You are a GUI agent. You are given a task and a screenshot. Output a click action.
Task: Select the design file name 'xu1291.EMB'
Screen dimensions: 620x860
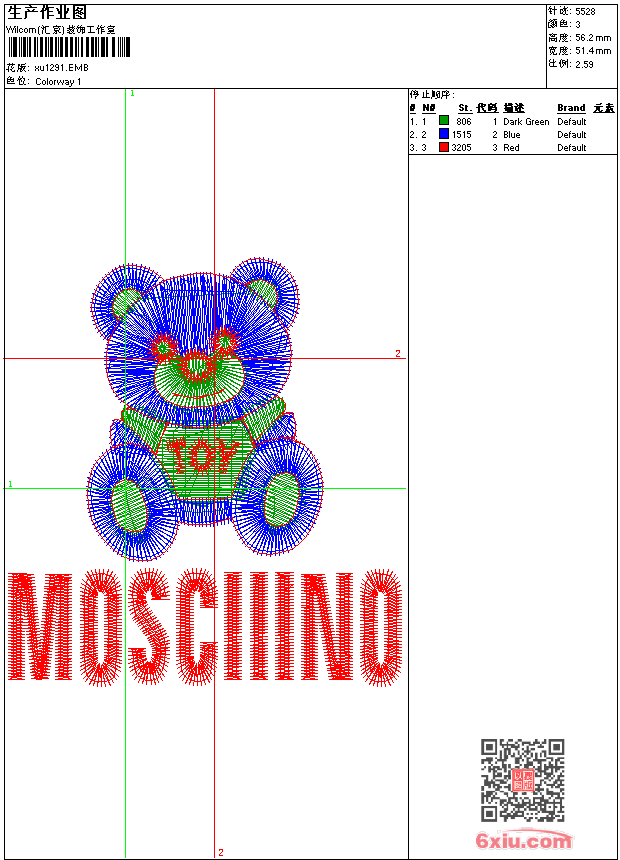tap(61, 68)
